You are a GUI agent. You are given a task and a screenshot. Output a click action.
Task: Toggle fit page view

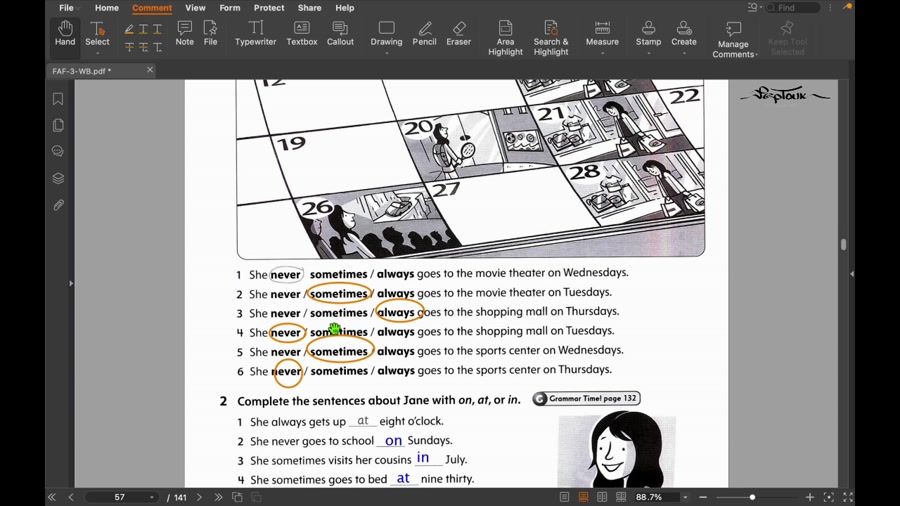click(x=829, y=497)
